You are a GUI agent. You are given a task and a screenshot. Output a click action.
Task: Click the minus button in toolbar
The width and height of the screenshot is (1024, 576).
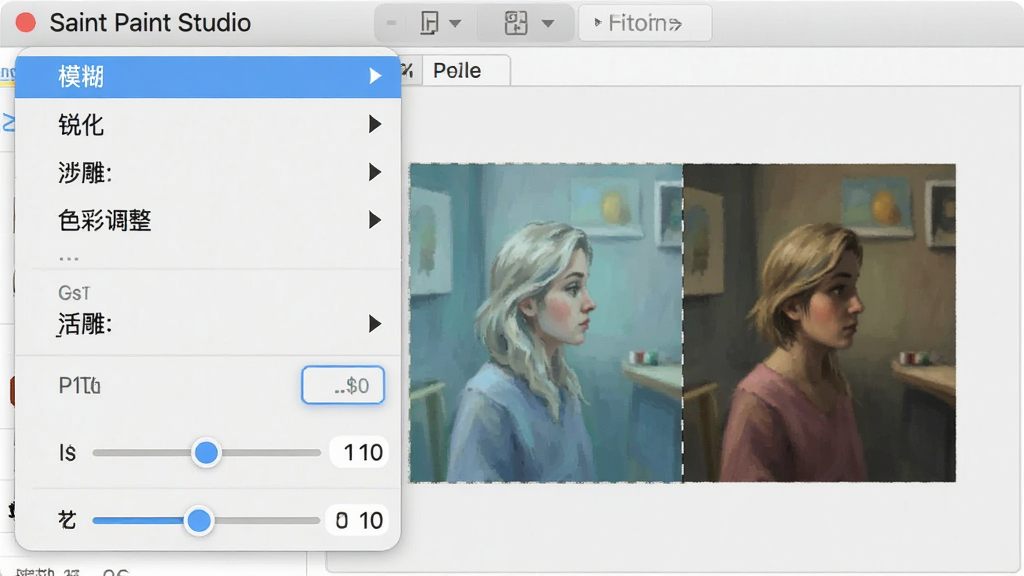click(391, 23)
